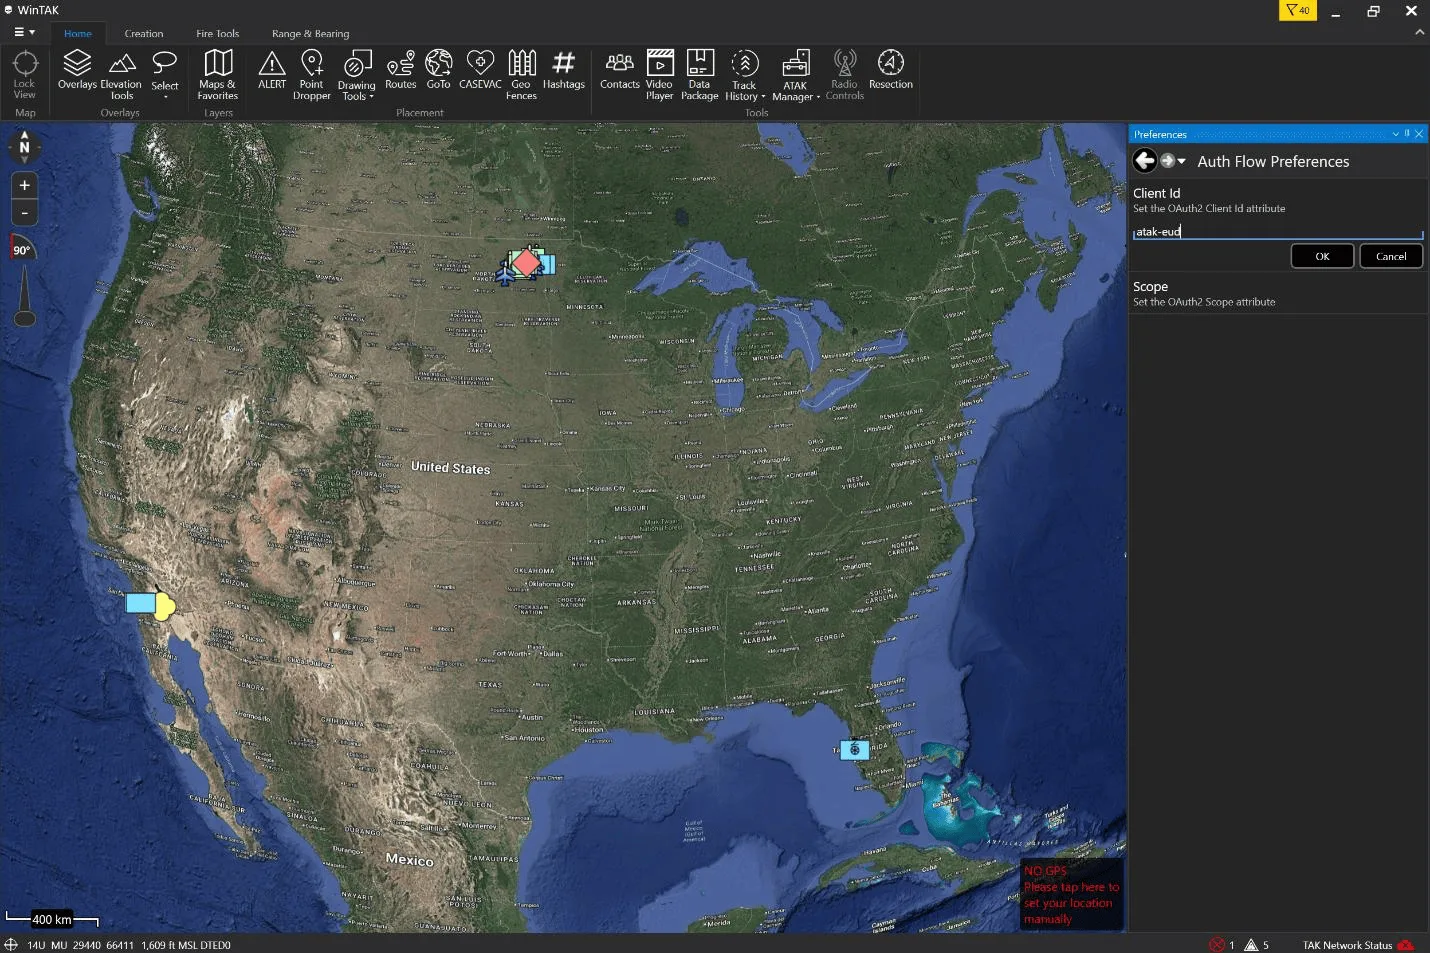Screen dimensions: 1430x953
Task: Expand the ATAK Manager dropdown
Action: pos(796,75)
